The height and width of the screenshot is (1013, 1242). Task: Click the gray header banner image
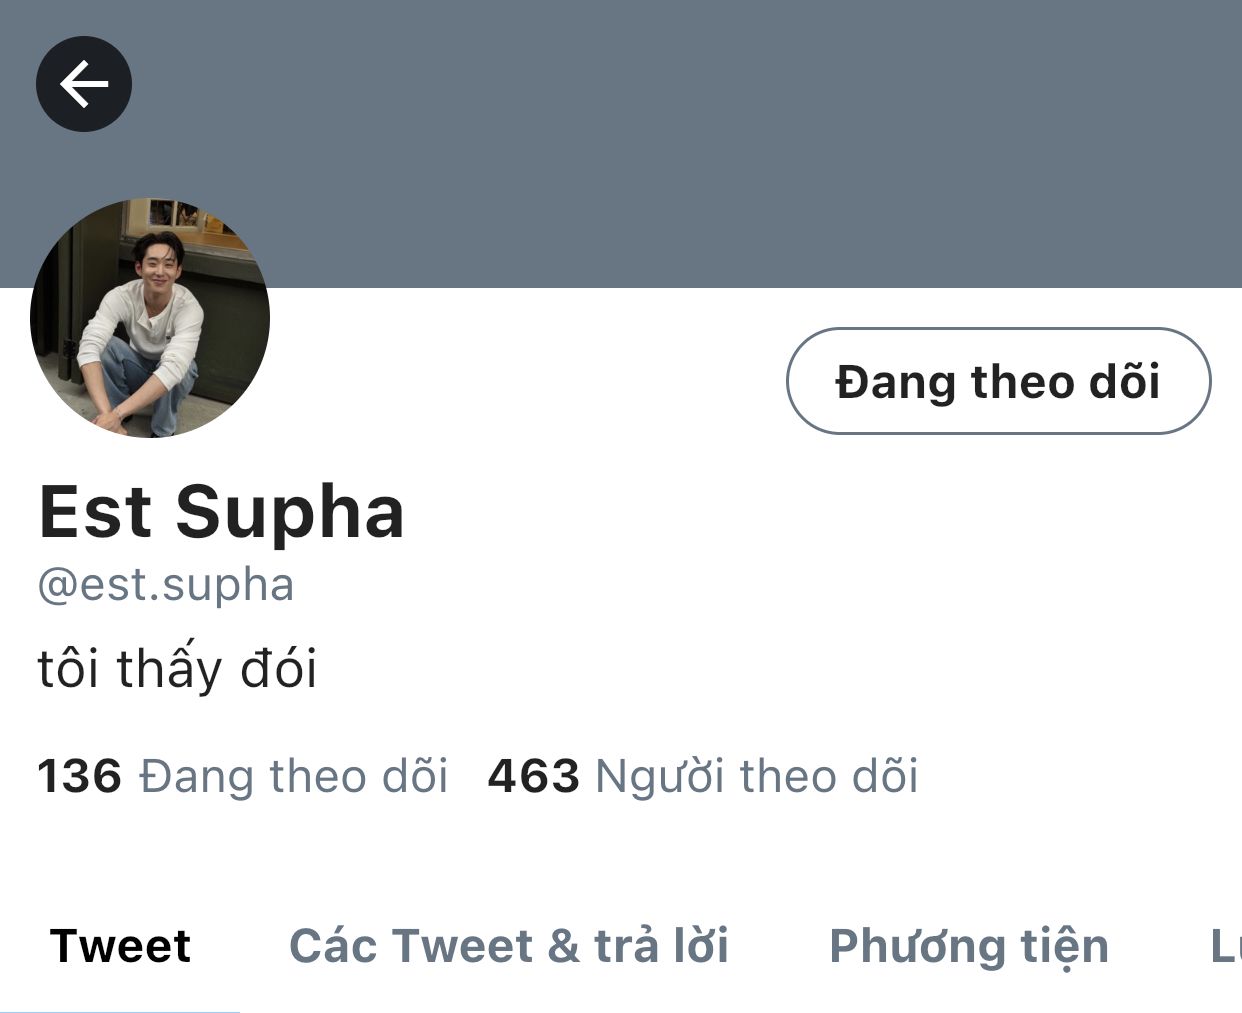click(x=700, y=144)
